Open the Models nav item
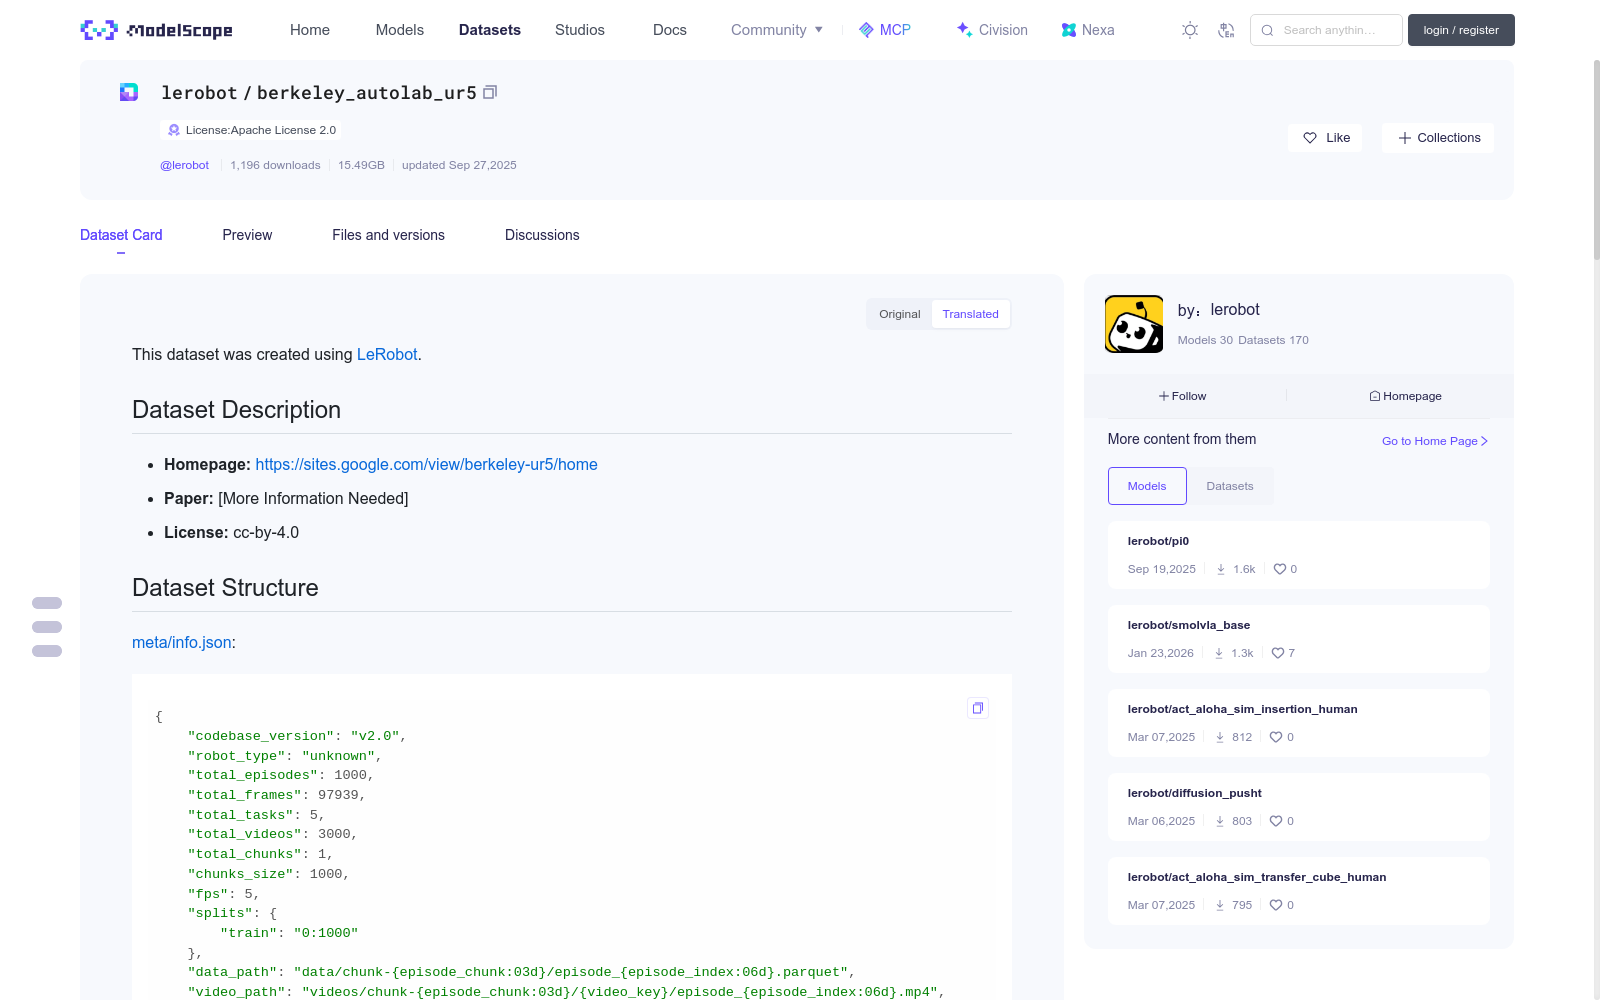Viewport: 1600px width, 1000px height. coord(400,30)
